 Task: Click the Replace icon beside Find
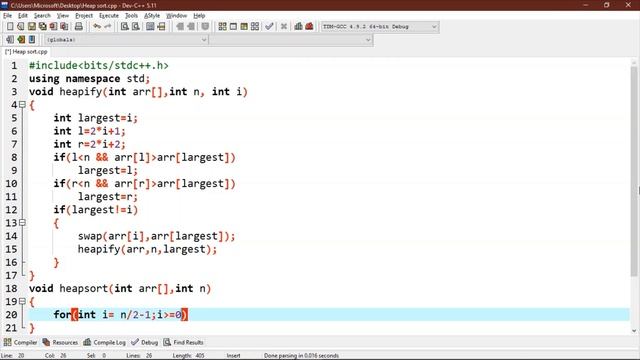tap(136, 27)
